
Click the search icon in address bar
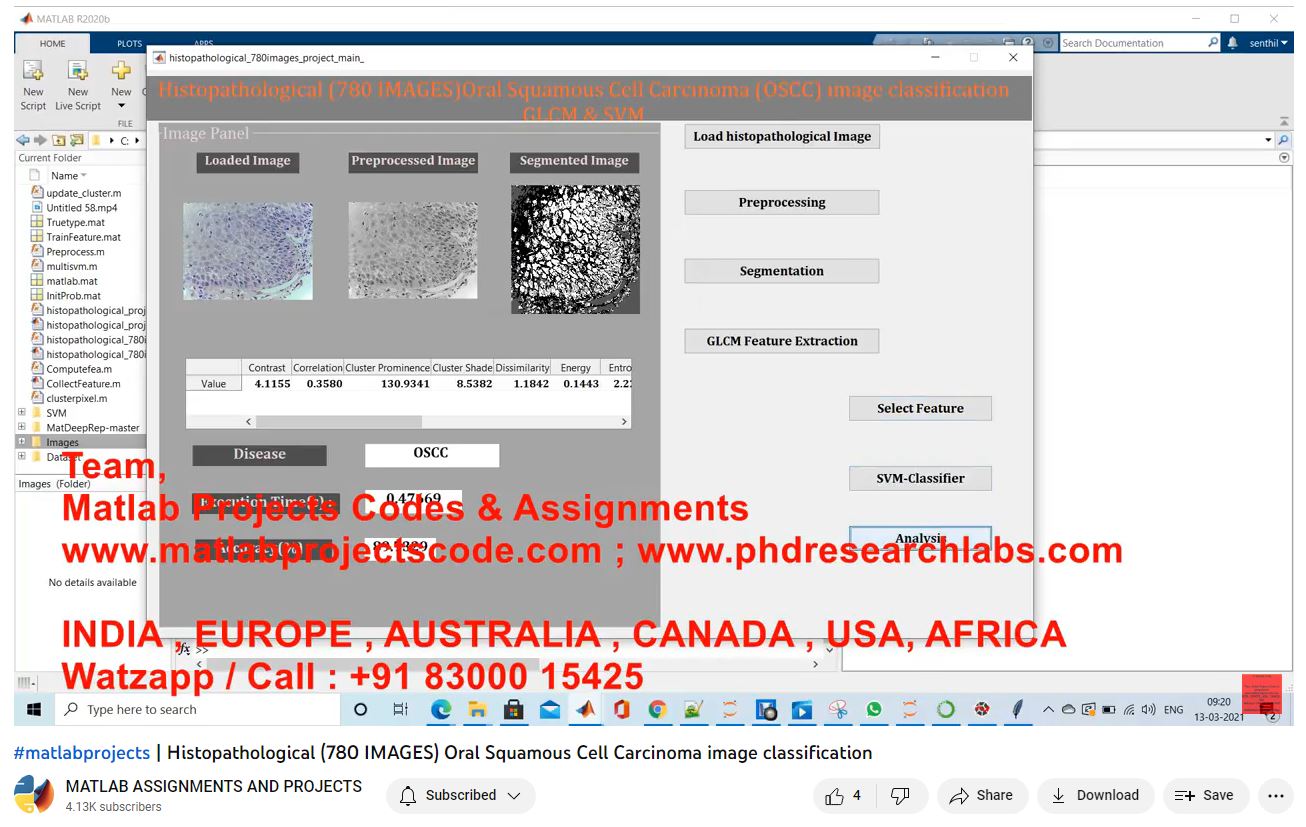pyautogui.click(x=1283, y=141)
